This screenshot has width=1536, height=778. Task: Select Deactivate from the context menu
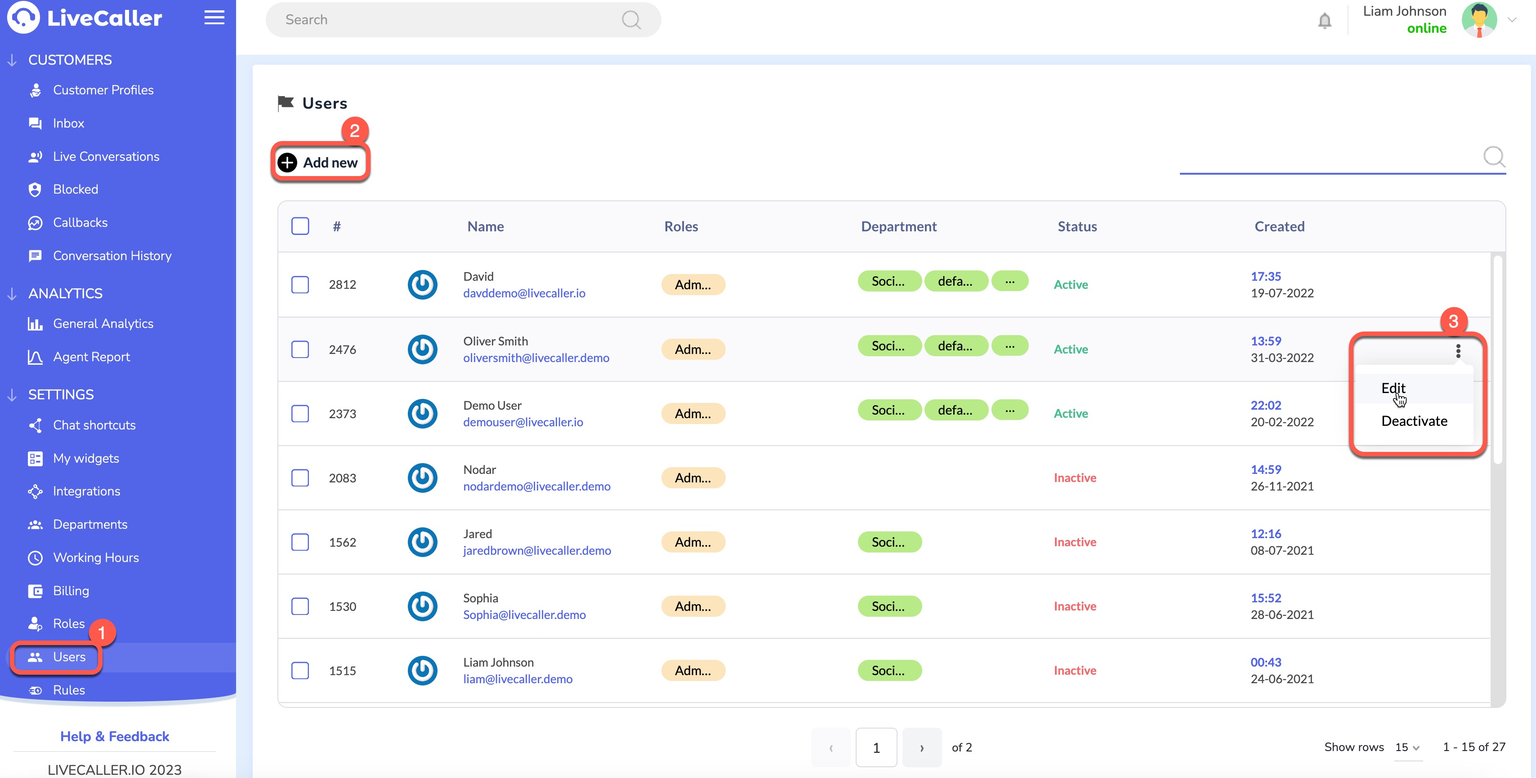click(1414, 421)
